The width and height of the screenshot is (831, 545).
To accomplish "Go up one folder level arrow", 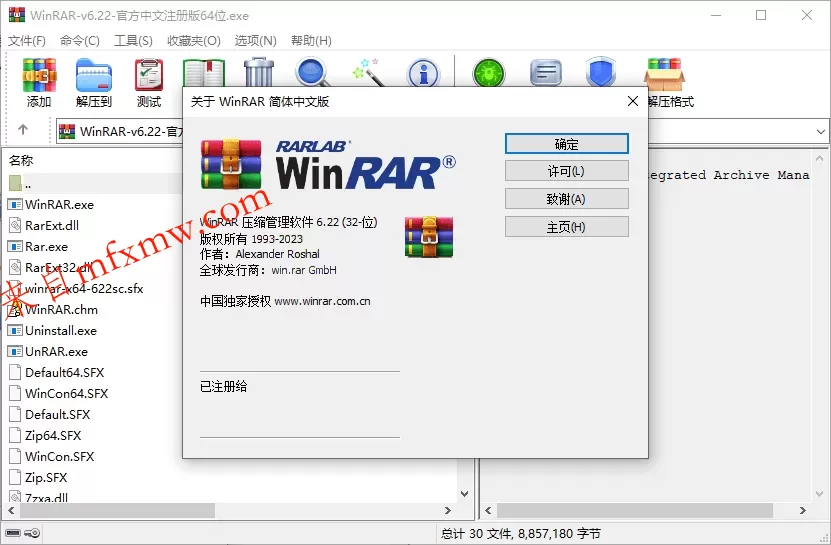I will pos(23,130).
